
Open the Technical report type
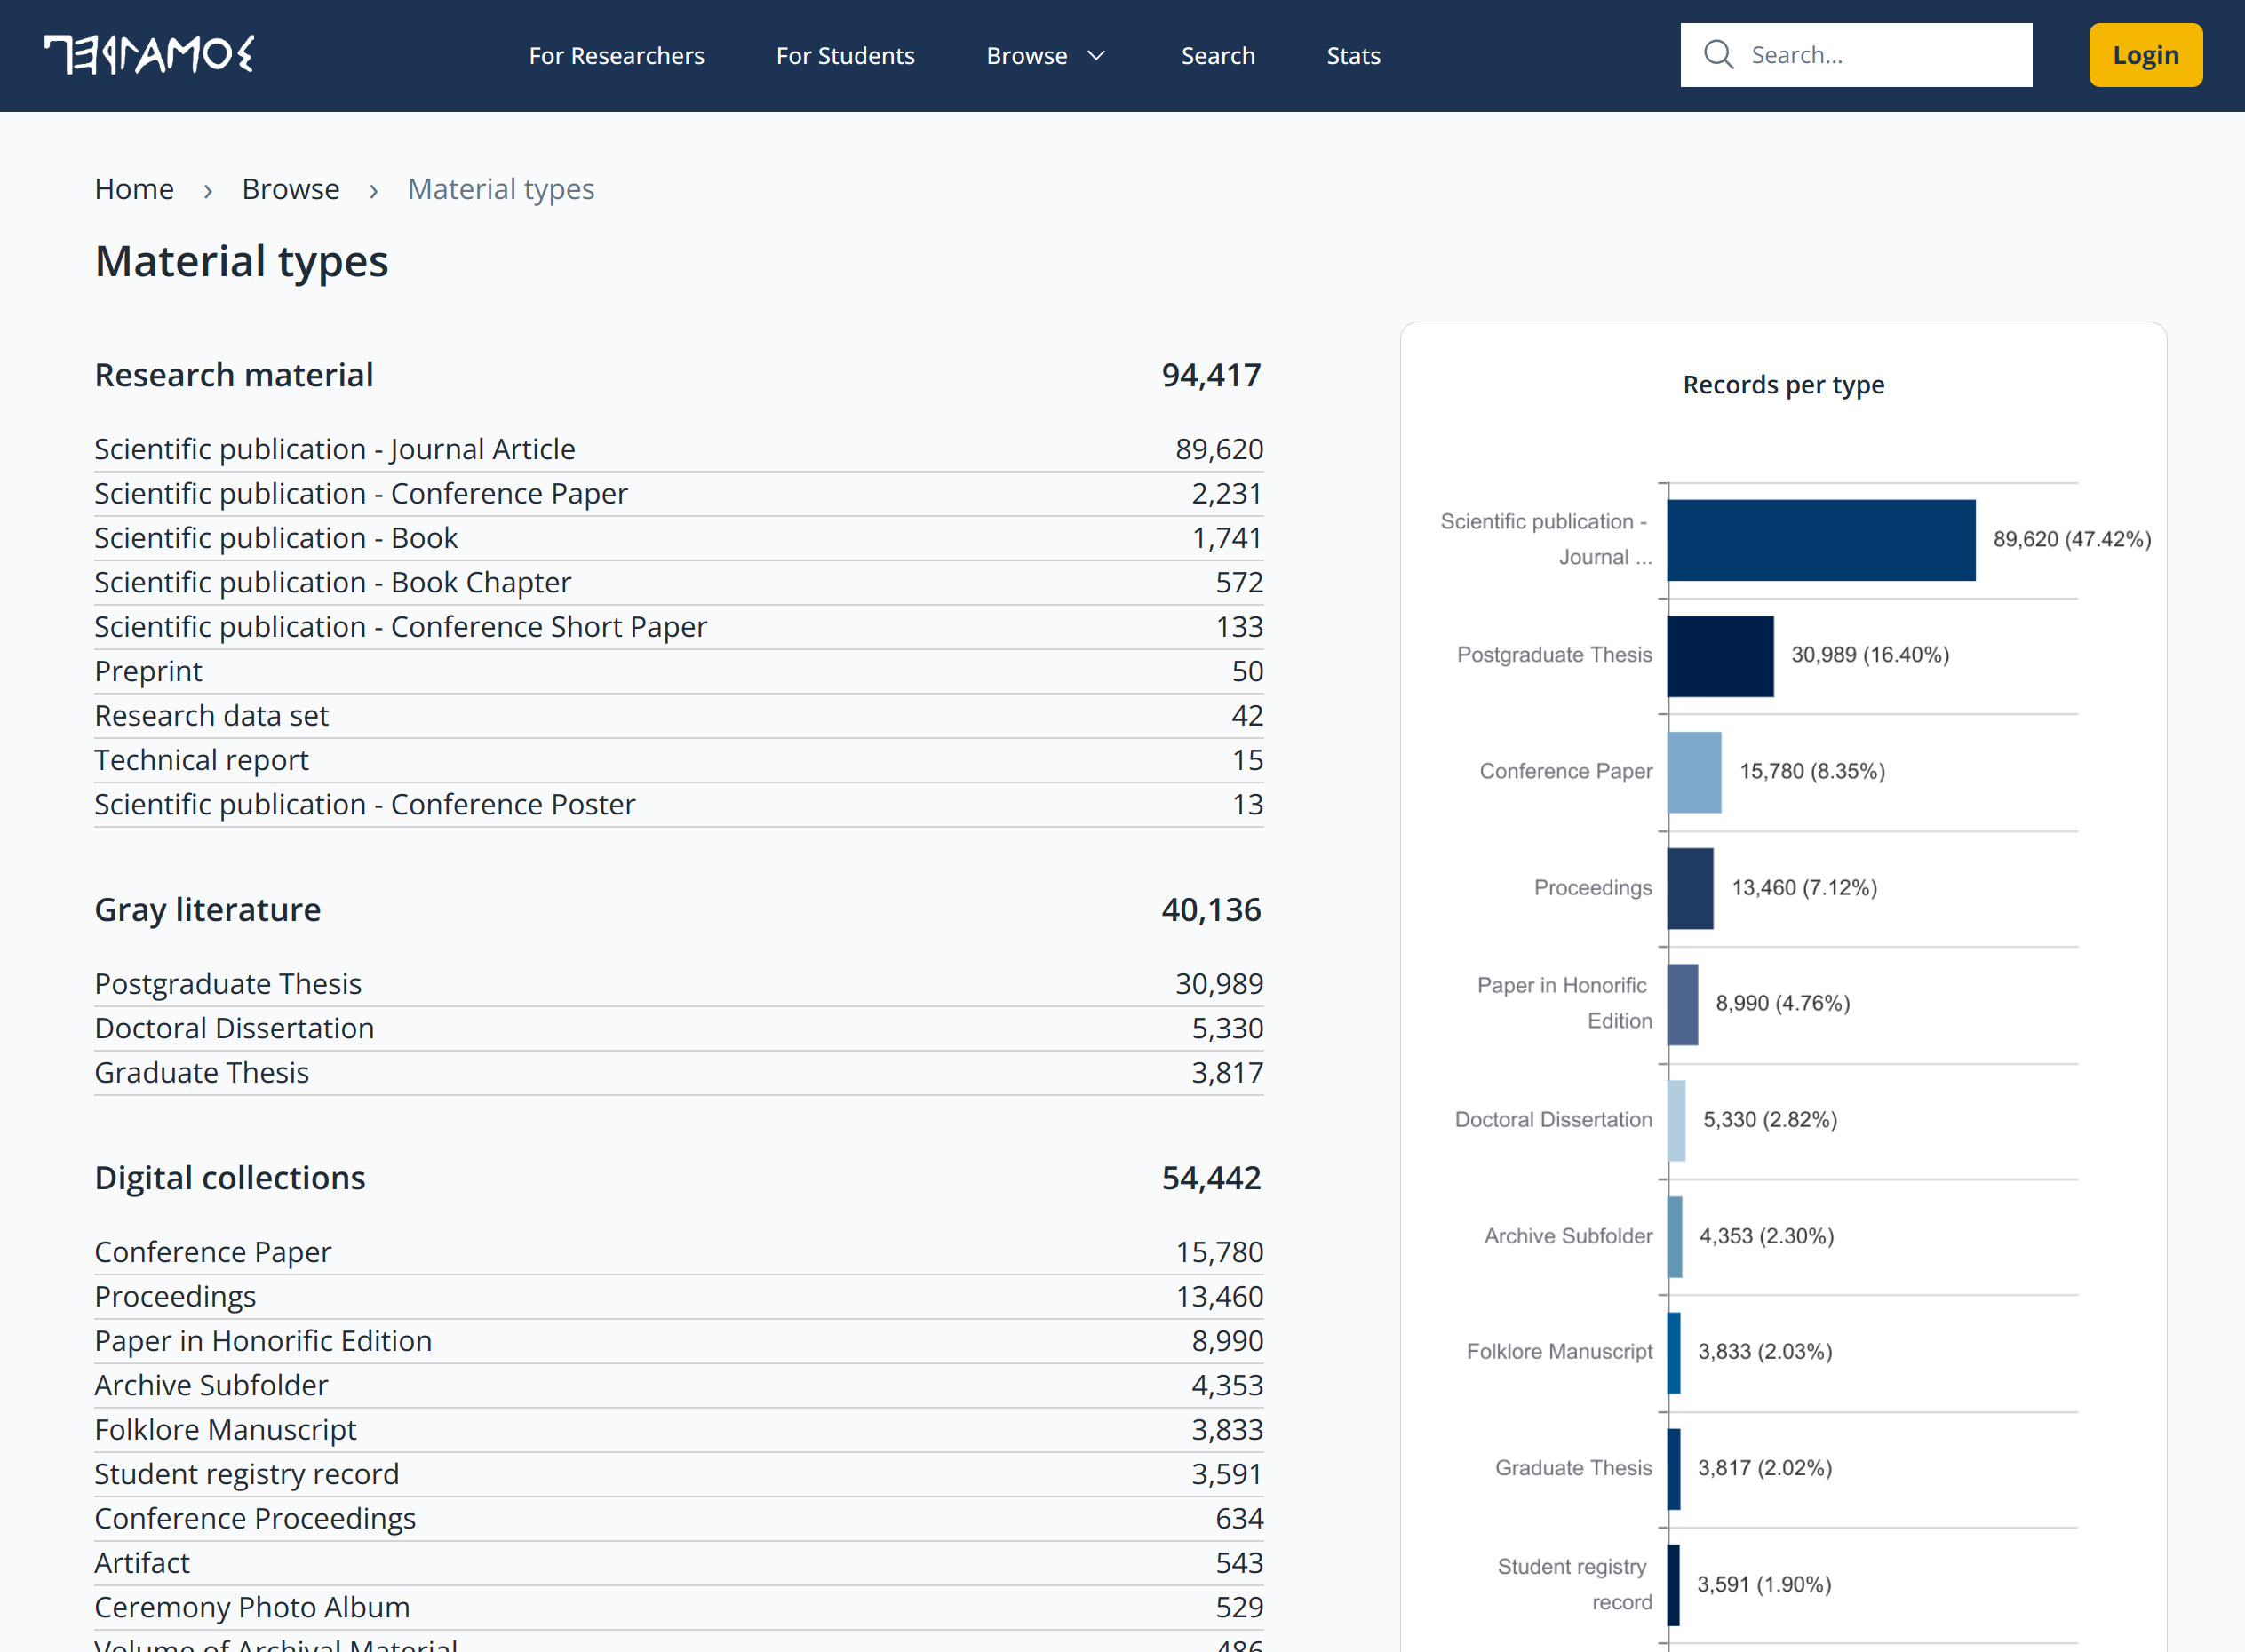click(678, 760)
